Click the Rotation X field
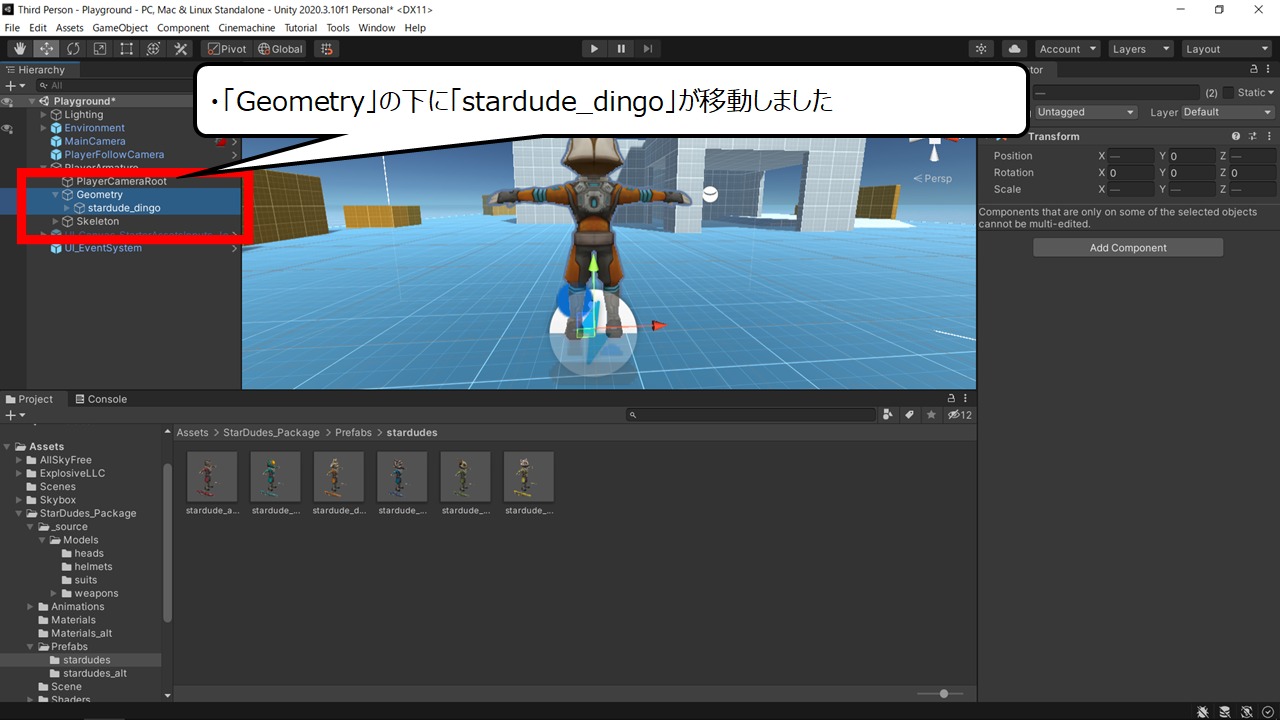The height and width of the screenshot is (720, 1280). pos(1131,173)
